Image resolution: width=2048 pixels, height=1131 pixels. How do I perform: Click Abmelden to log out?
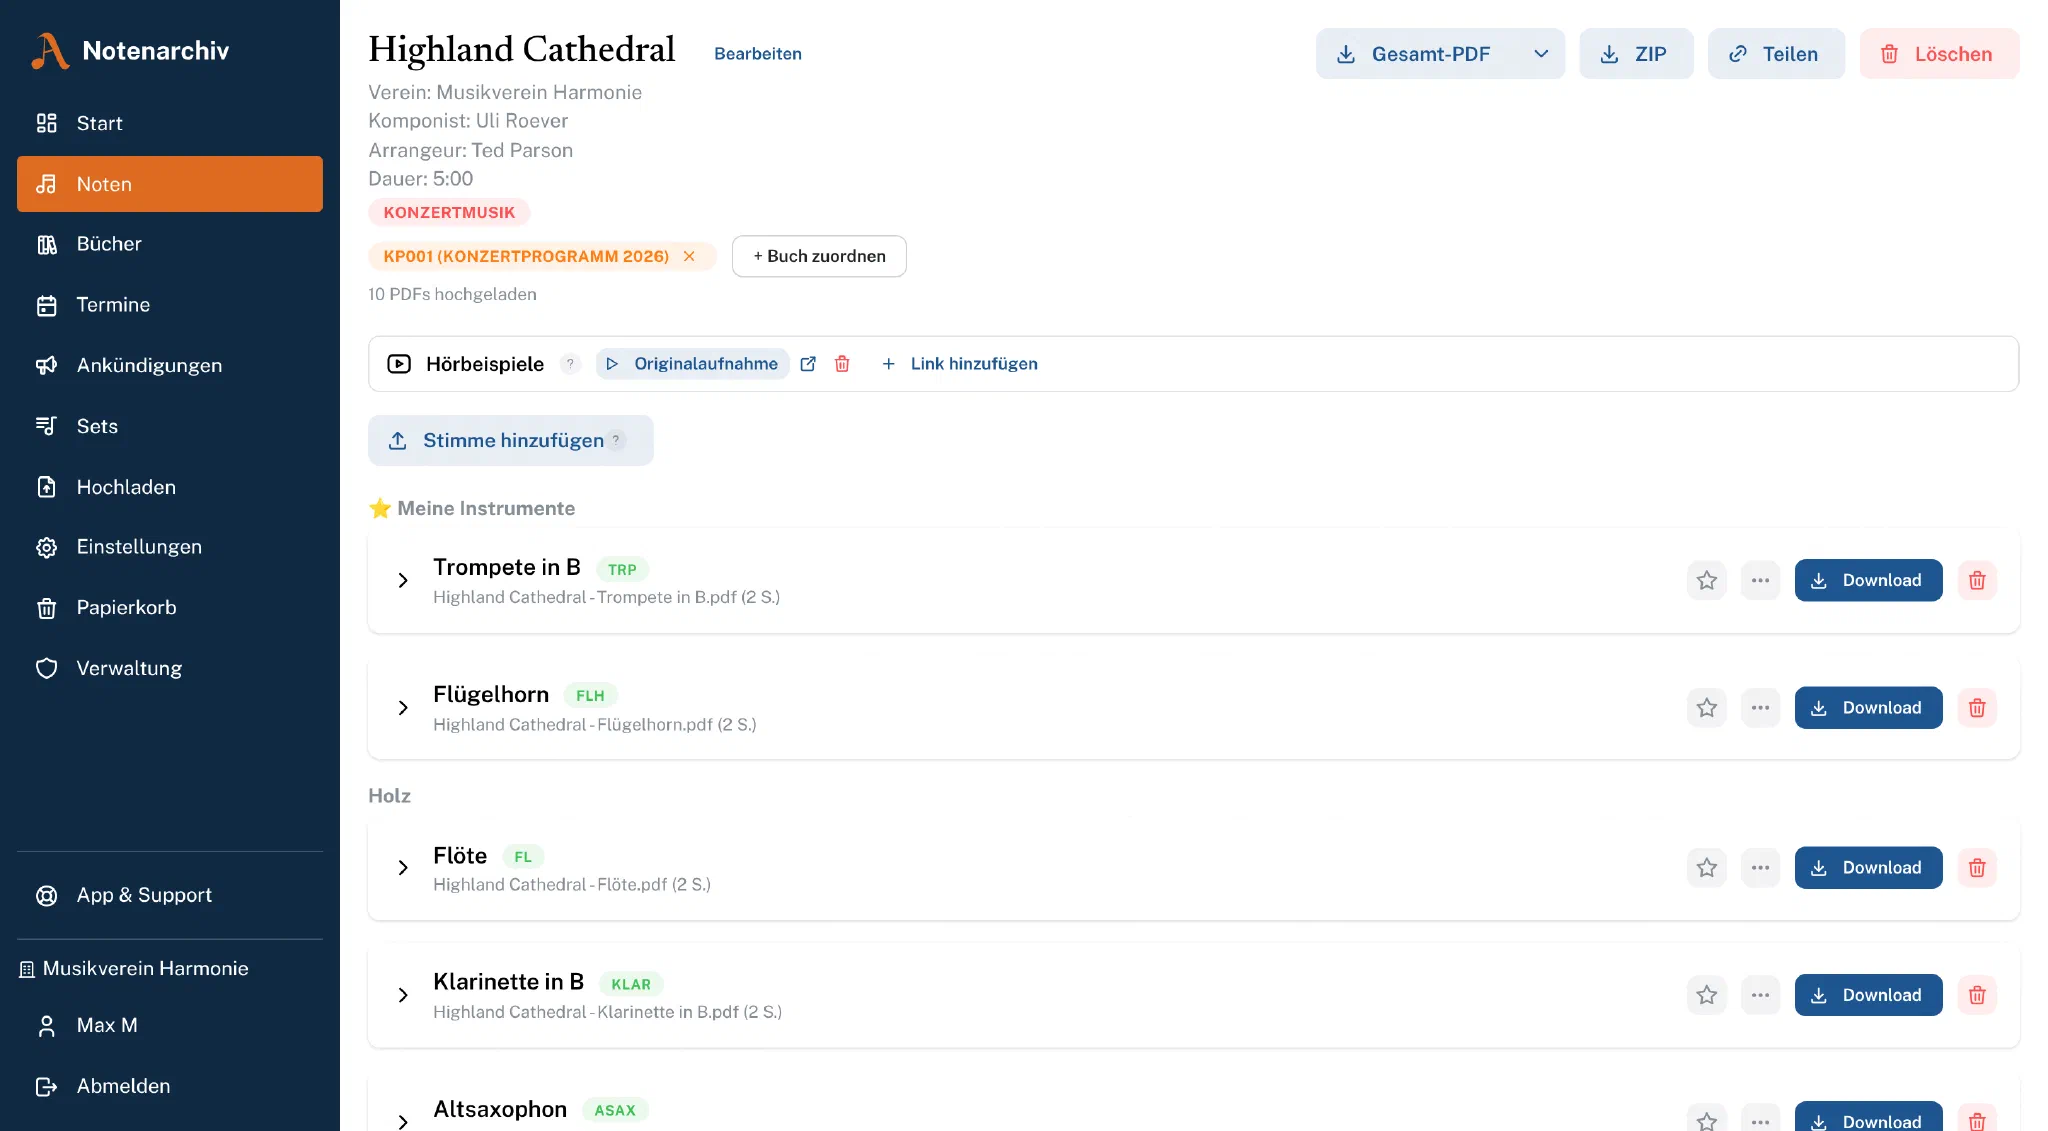coord(170,1086)
